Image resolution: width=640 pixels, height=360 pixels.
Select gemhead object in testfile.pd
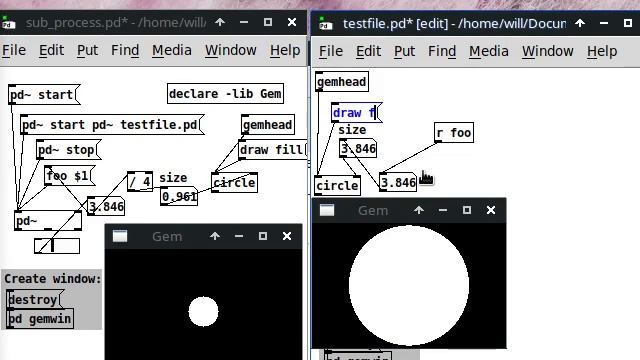(342, 82)
